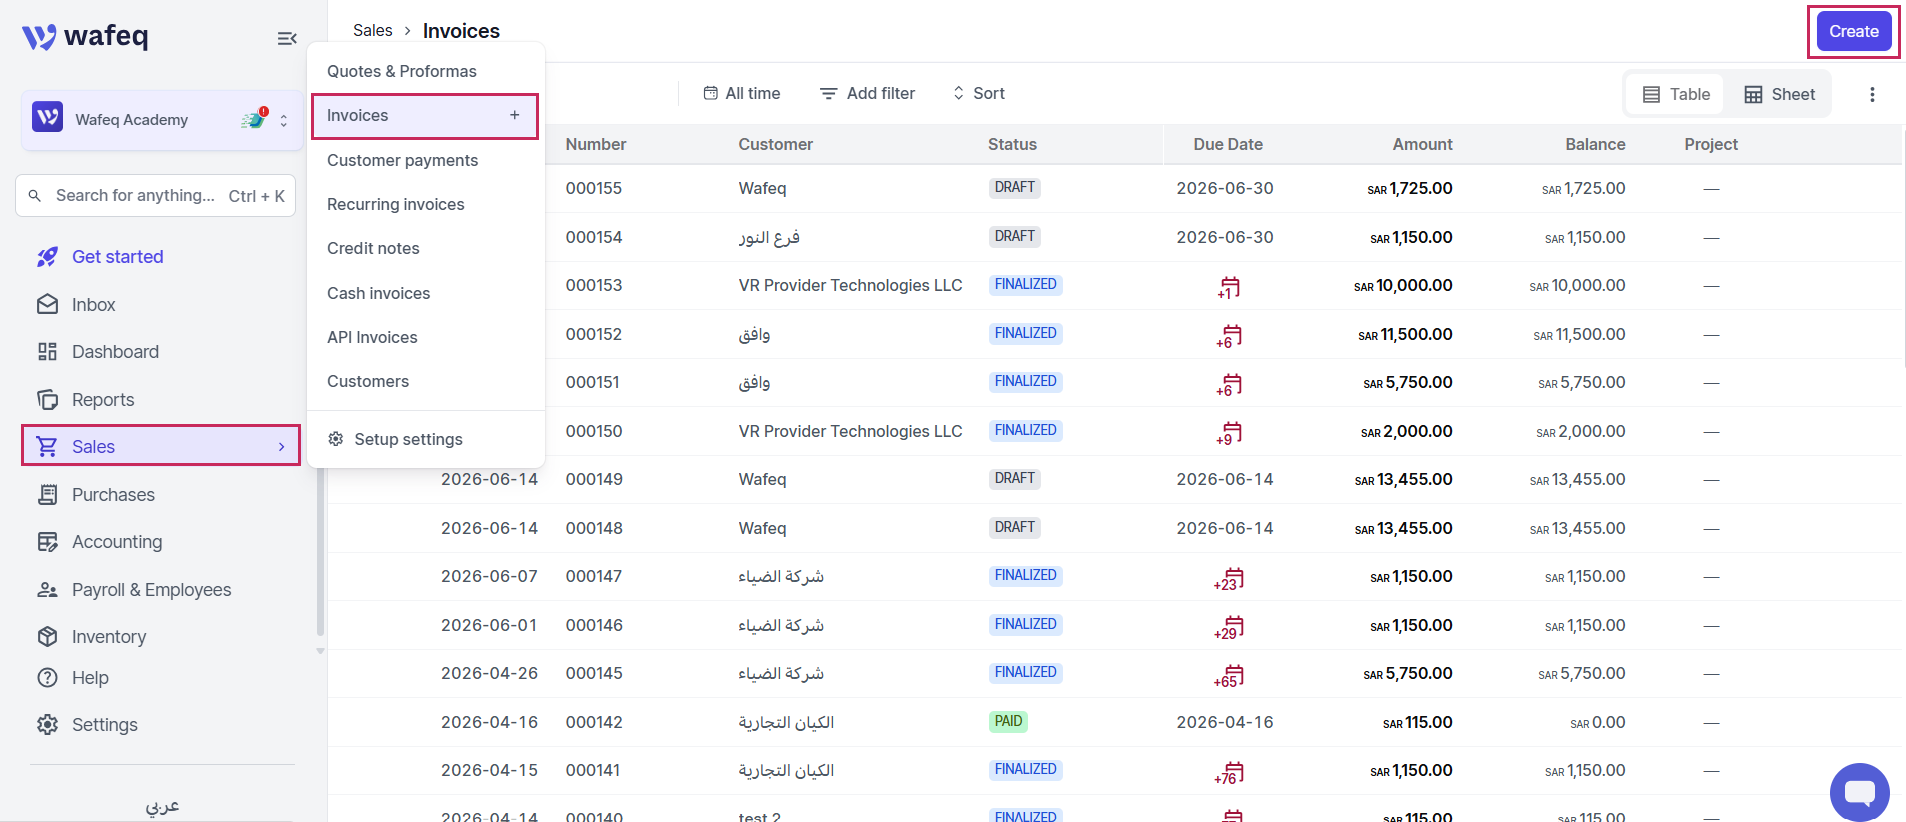Click the DRAFT status on invoice 000154
This screenshot has width=1906, height=822.
1014,236
